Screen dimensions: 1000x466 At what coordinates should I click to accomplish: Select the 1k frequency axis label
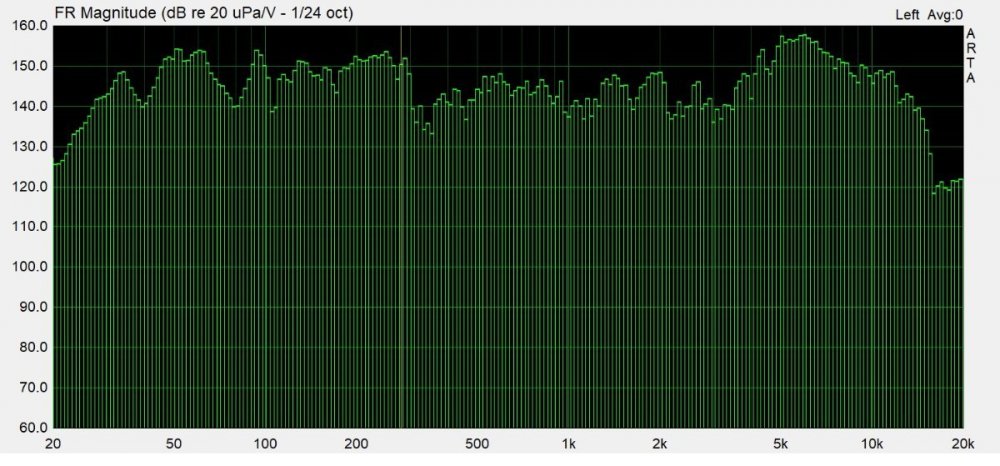[569, 443]
